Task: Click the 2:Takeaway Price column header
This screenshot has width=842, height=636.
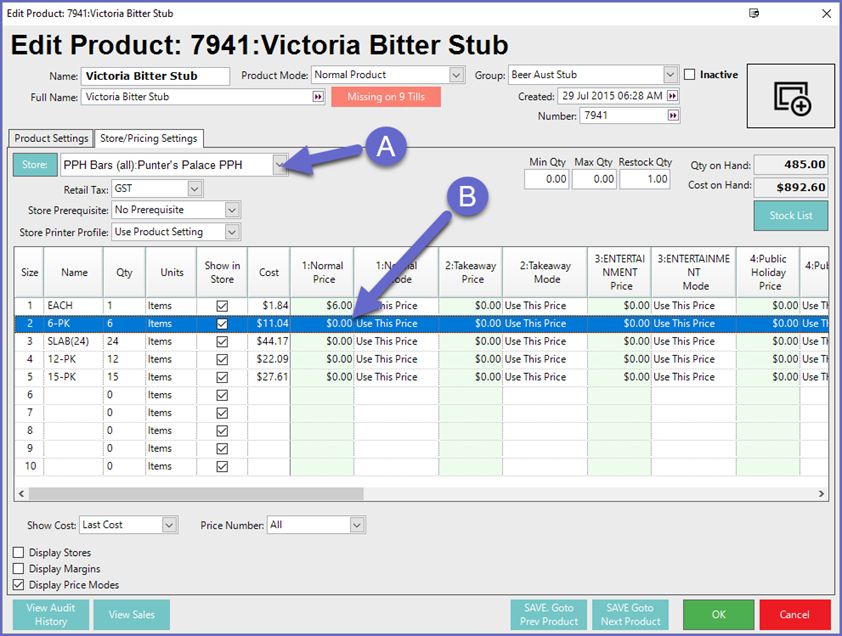Action: coord(471,272)
